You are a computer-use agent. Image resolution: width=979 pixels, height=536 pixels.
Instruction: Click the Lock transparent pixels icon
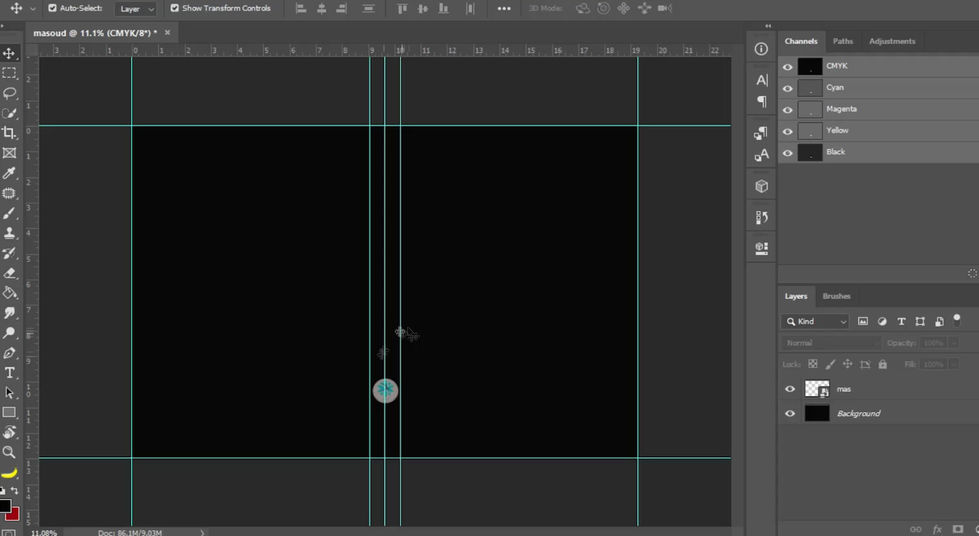(813, 364)
